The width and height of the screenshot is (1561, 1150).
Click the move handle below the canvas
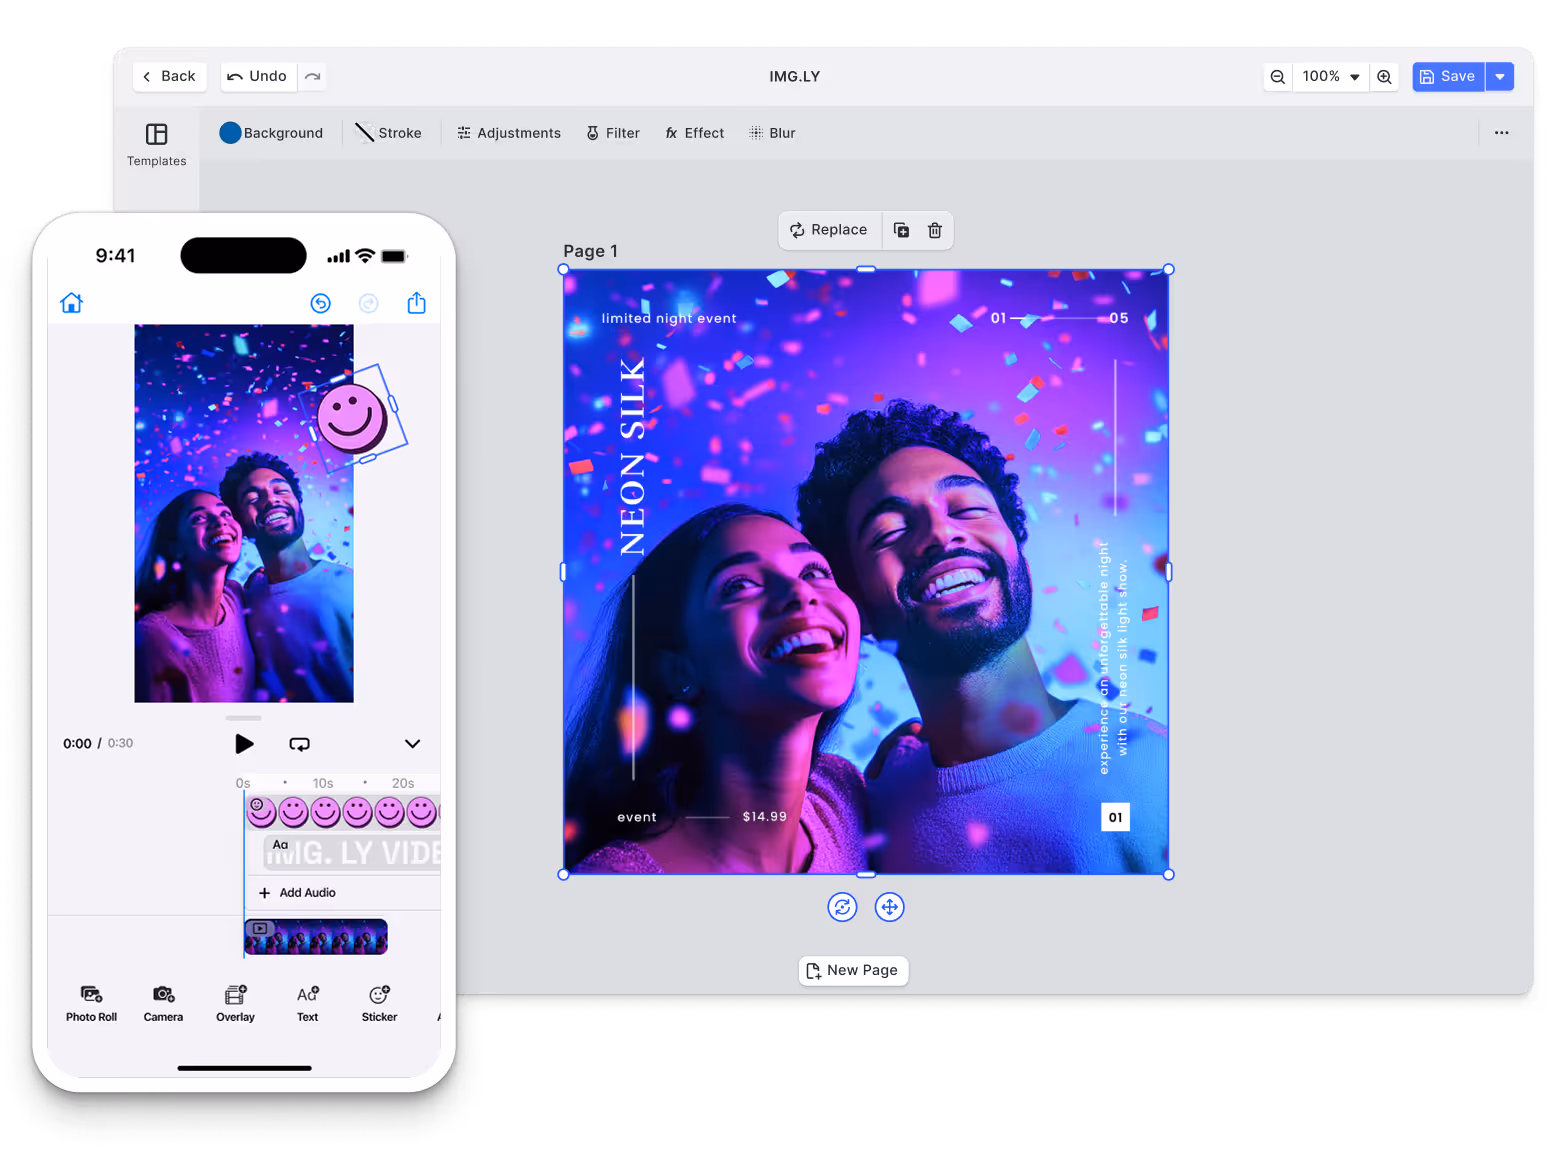(x=889, y=907)
